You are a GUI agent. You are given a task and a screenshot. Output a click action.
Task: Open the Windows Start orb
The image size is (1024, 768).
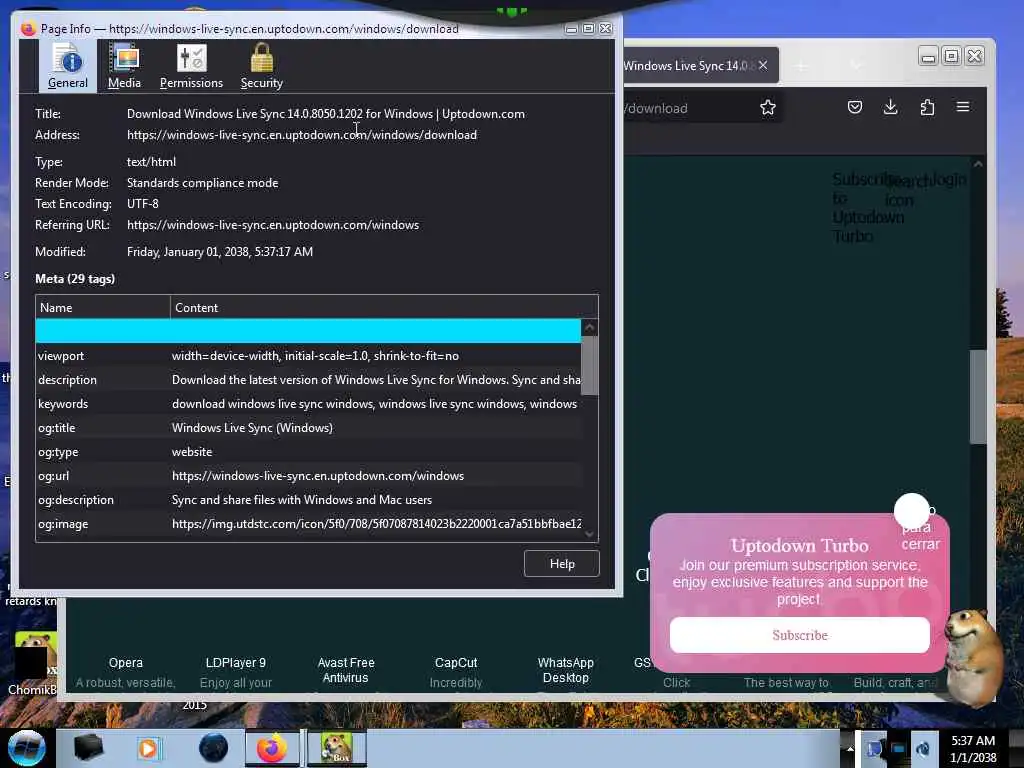pos(27,748)
